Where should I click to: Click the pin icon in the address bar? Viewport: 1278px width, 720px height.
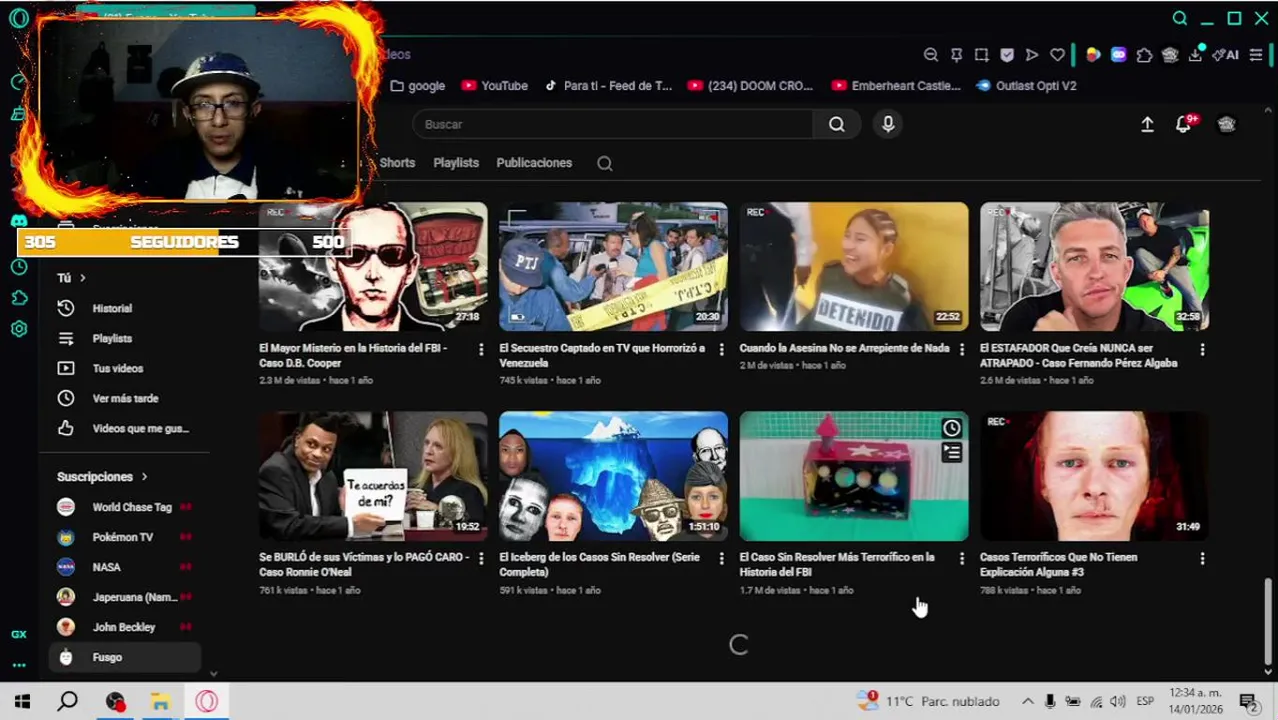[x=956, y=55]
